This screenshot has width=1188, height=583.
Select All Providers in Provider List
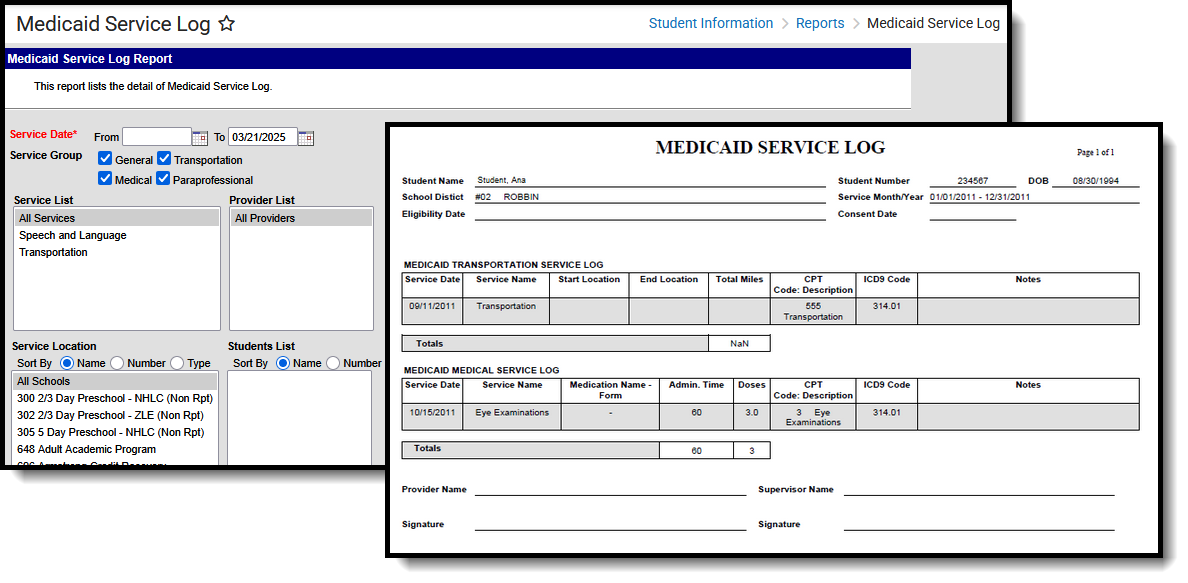[301, 218]
